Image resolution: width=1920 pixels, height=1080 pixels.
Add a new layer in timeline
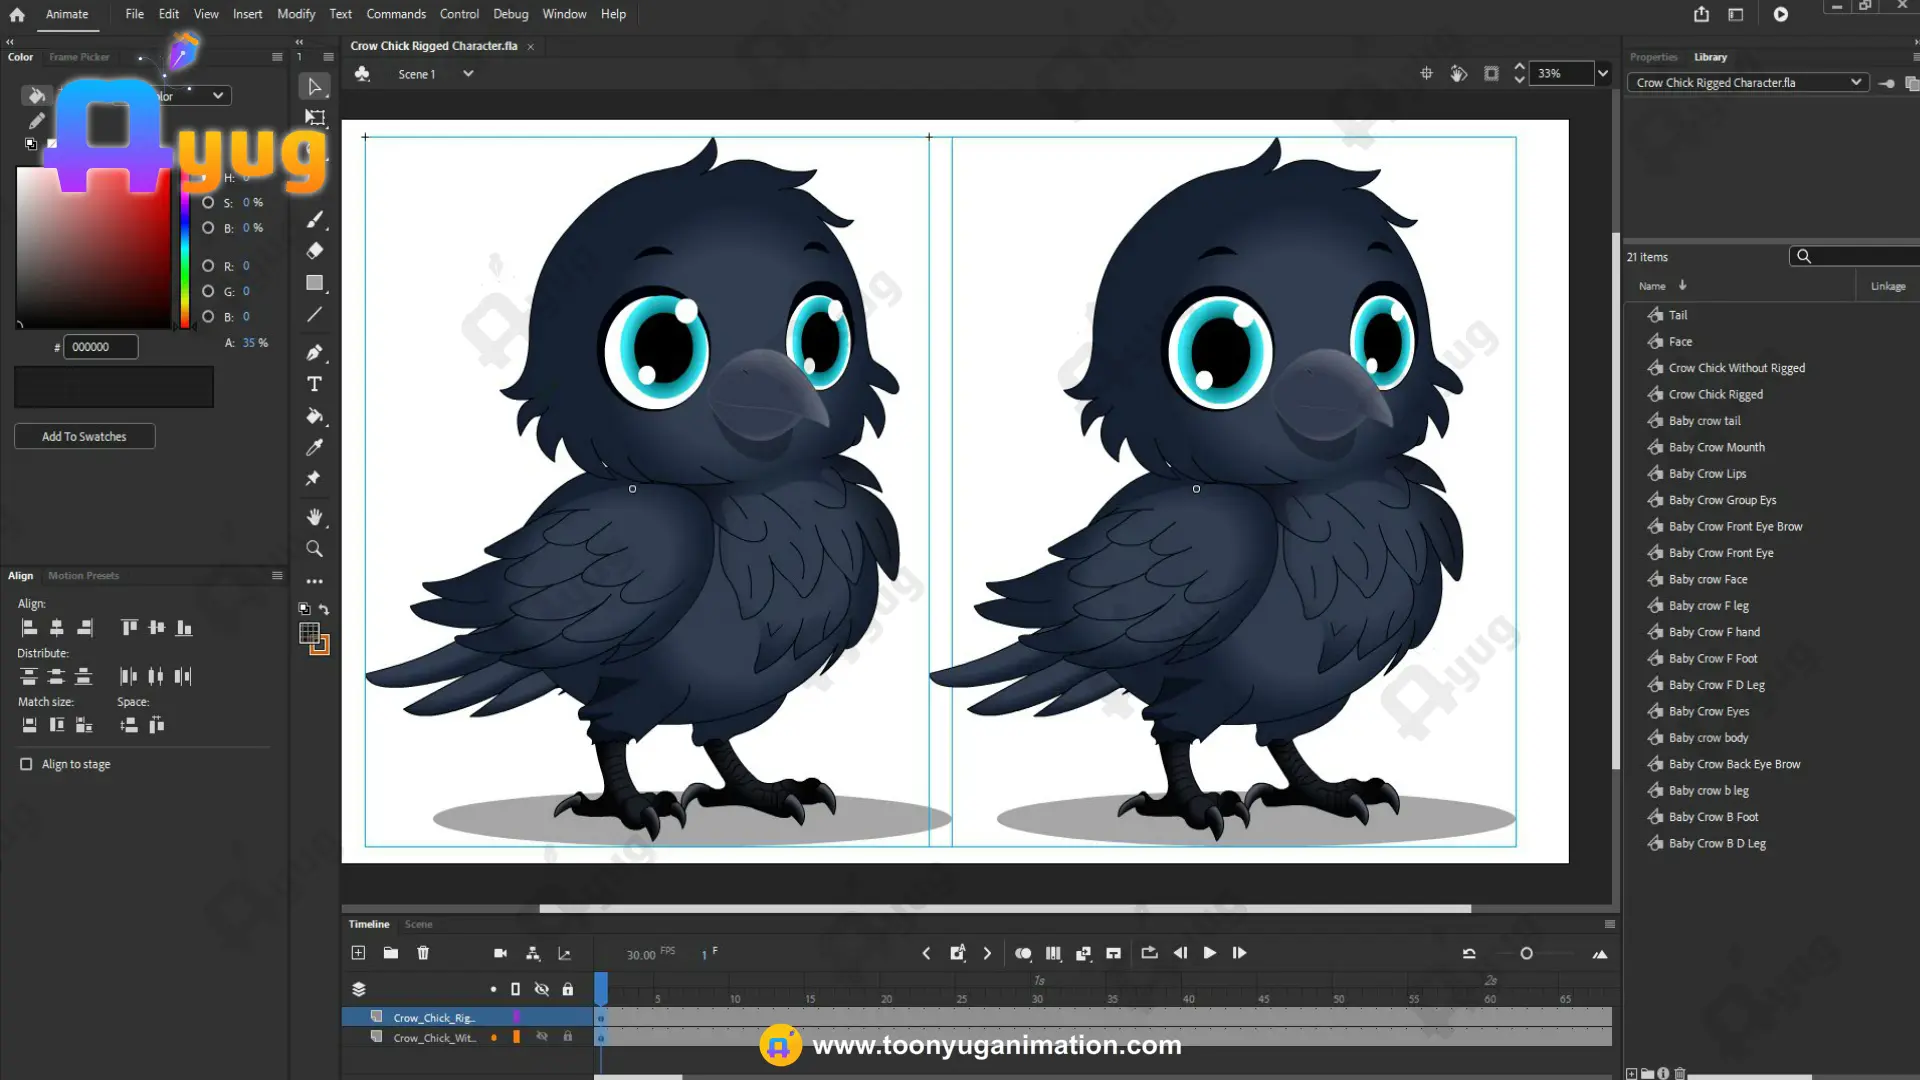358,953
